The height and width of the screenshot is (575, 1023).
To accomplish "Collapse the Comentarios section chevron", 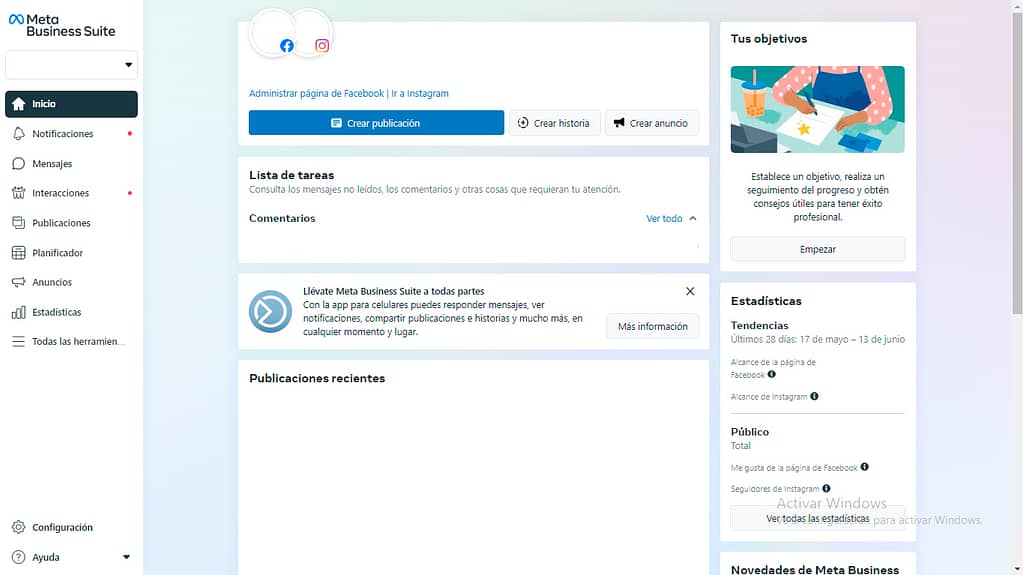I will coord(693,219).
